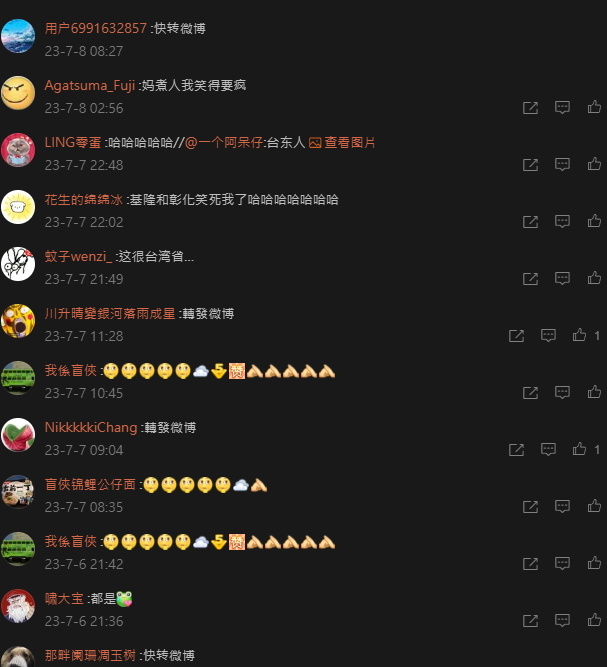Viewport: 607px width, 667px height.
Task: Open profile of 用户6991632857
Action: (96, 29)
